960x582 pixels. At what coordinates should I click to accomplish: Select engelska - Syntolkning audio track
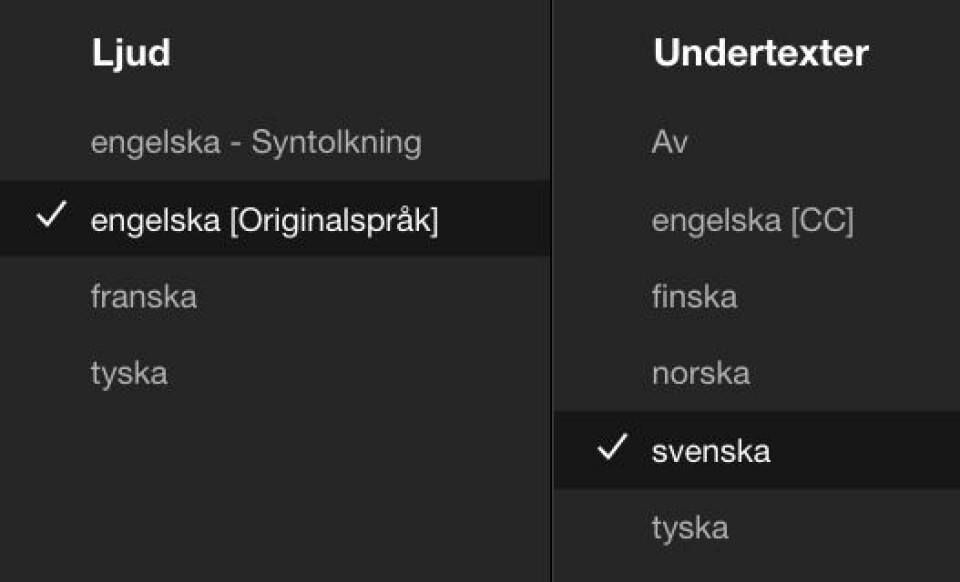[x=255, y=142]
